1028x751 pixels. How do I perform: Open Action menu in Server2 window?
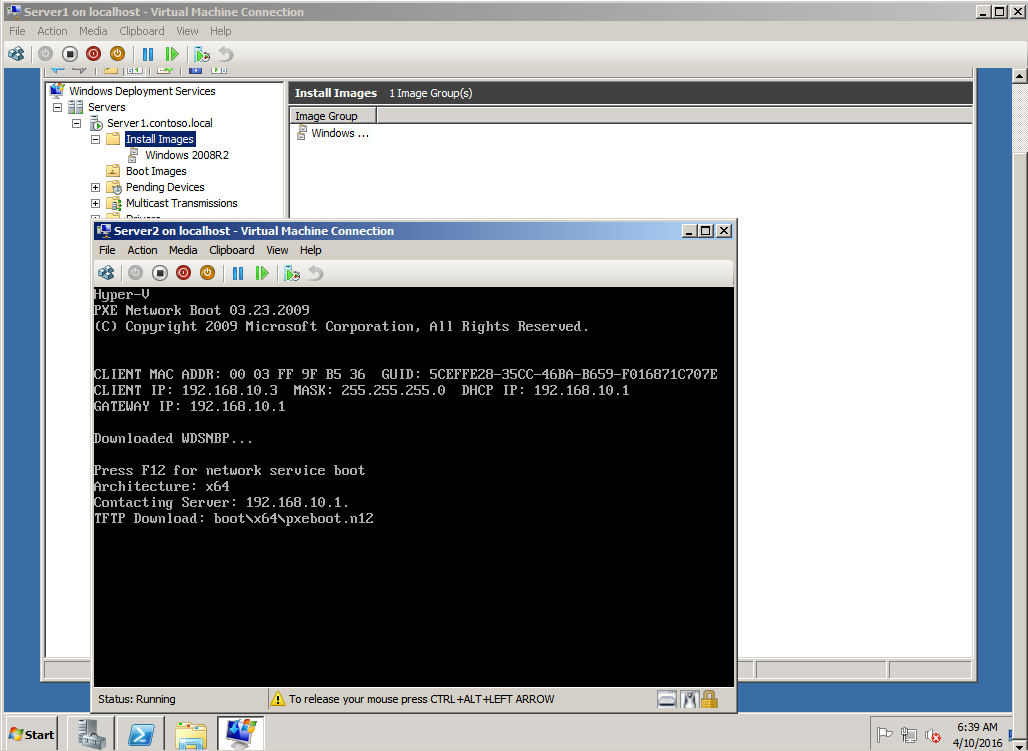[x=142, y=250]
